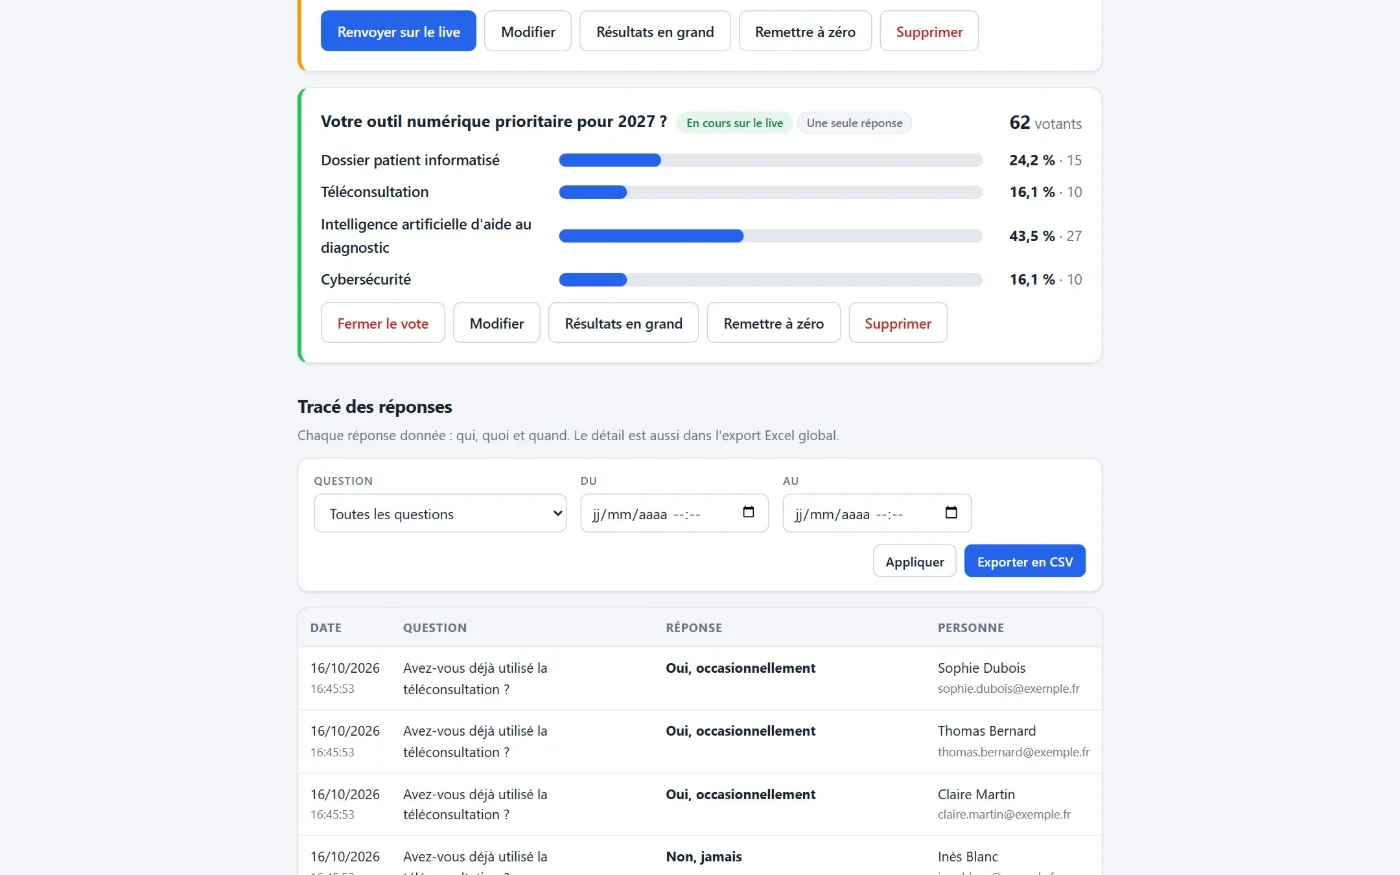
Task: Click Supprimer next to Fermer le vote
Action: coord(898,324)
